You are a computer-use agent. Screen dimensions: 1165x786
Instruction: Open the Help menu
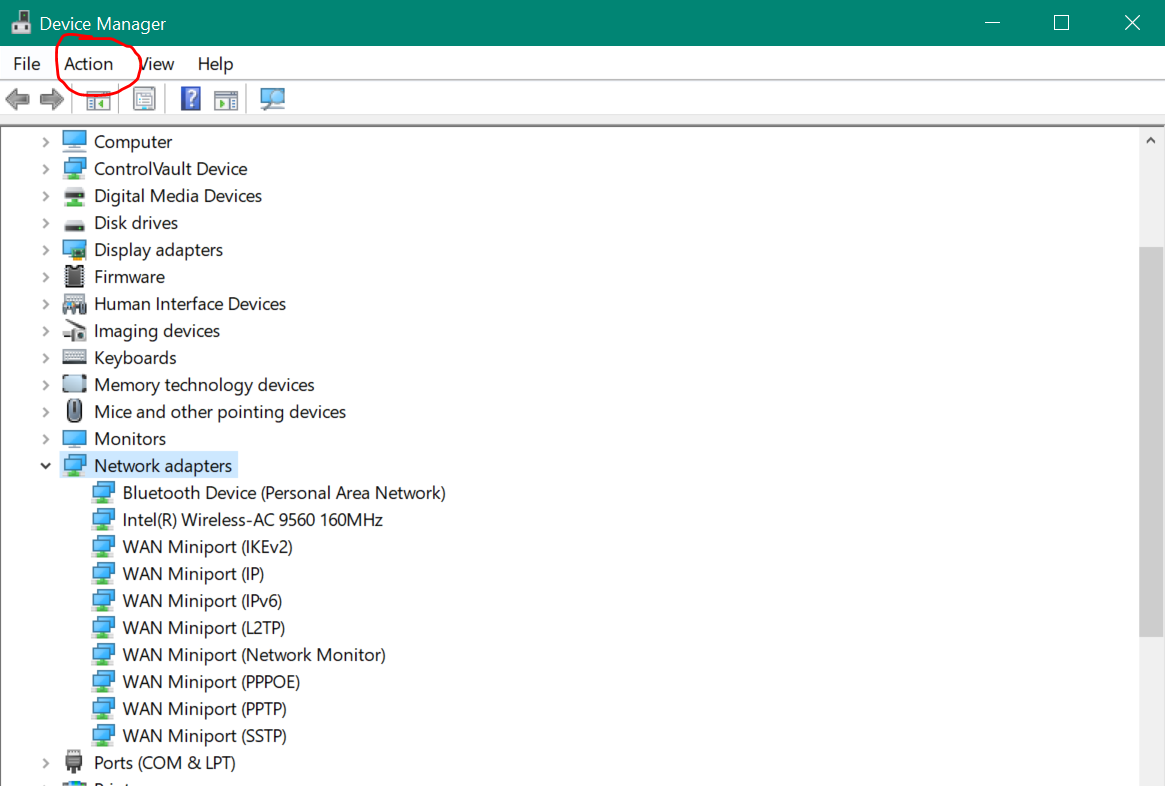215,63
